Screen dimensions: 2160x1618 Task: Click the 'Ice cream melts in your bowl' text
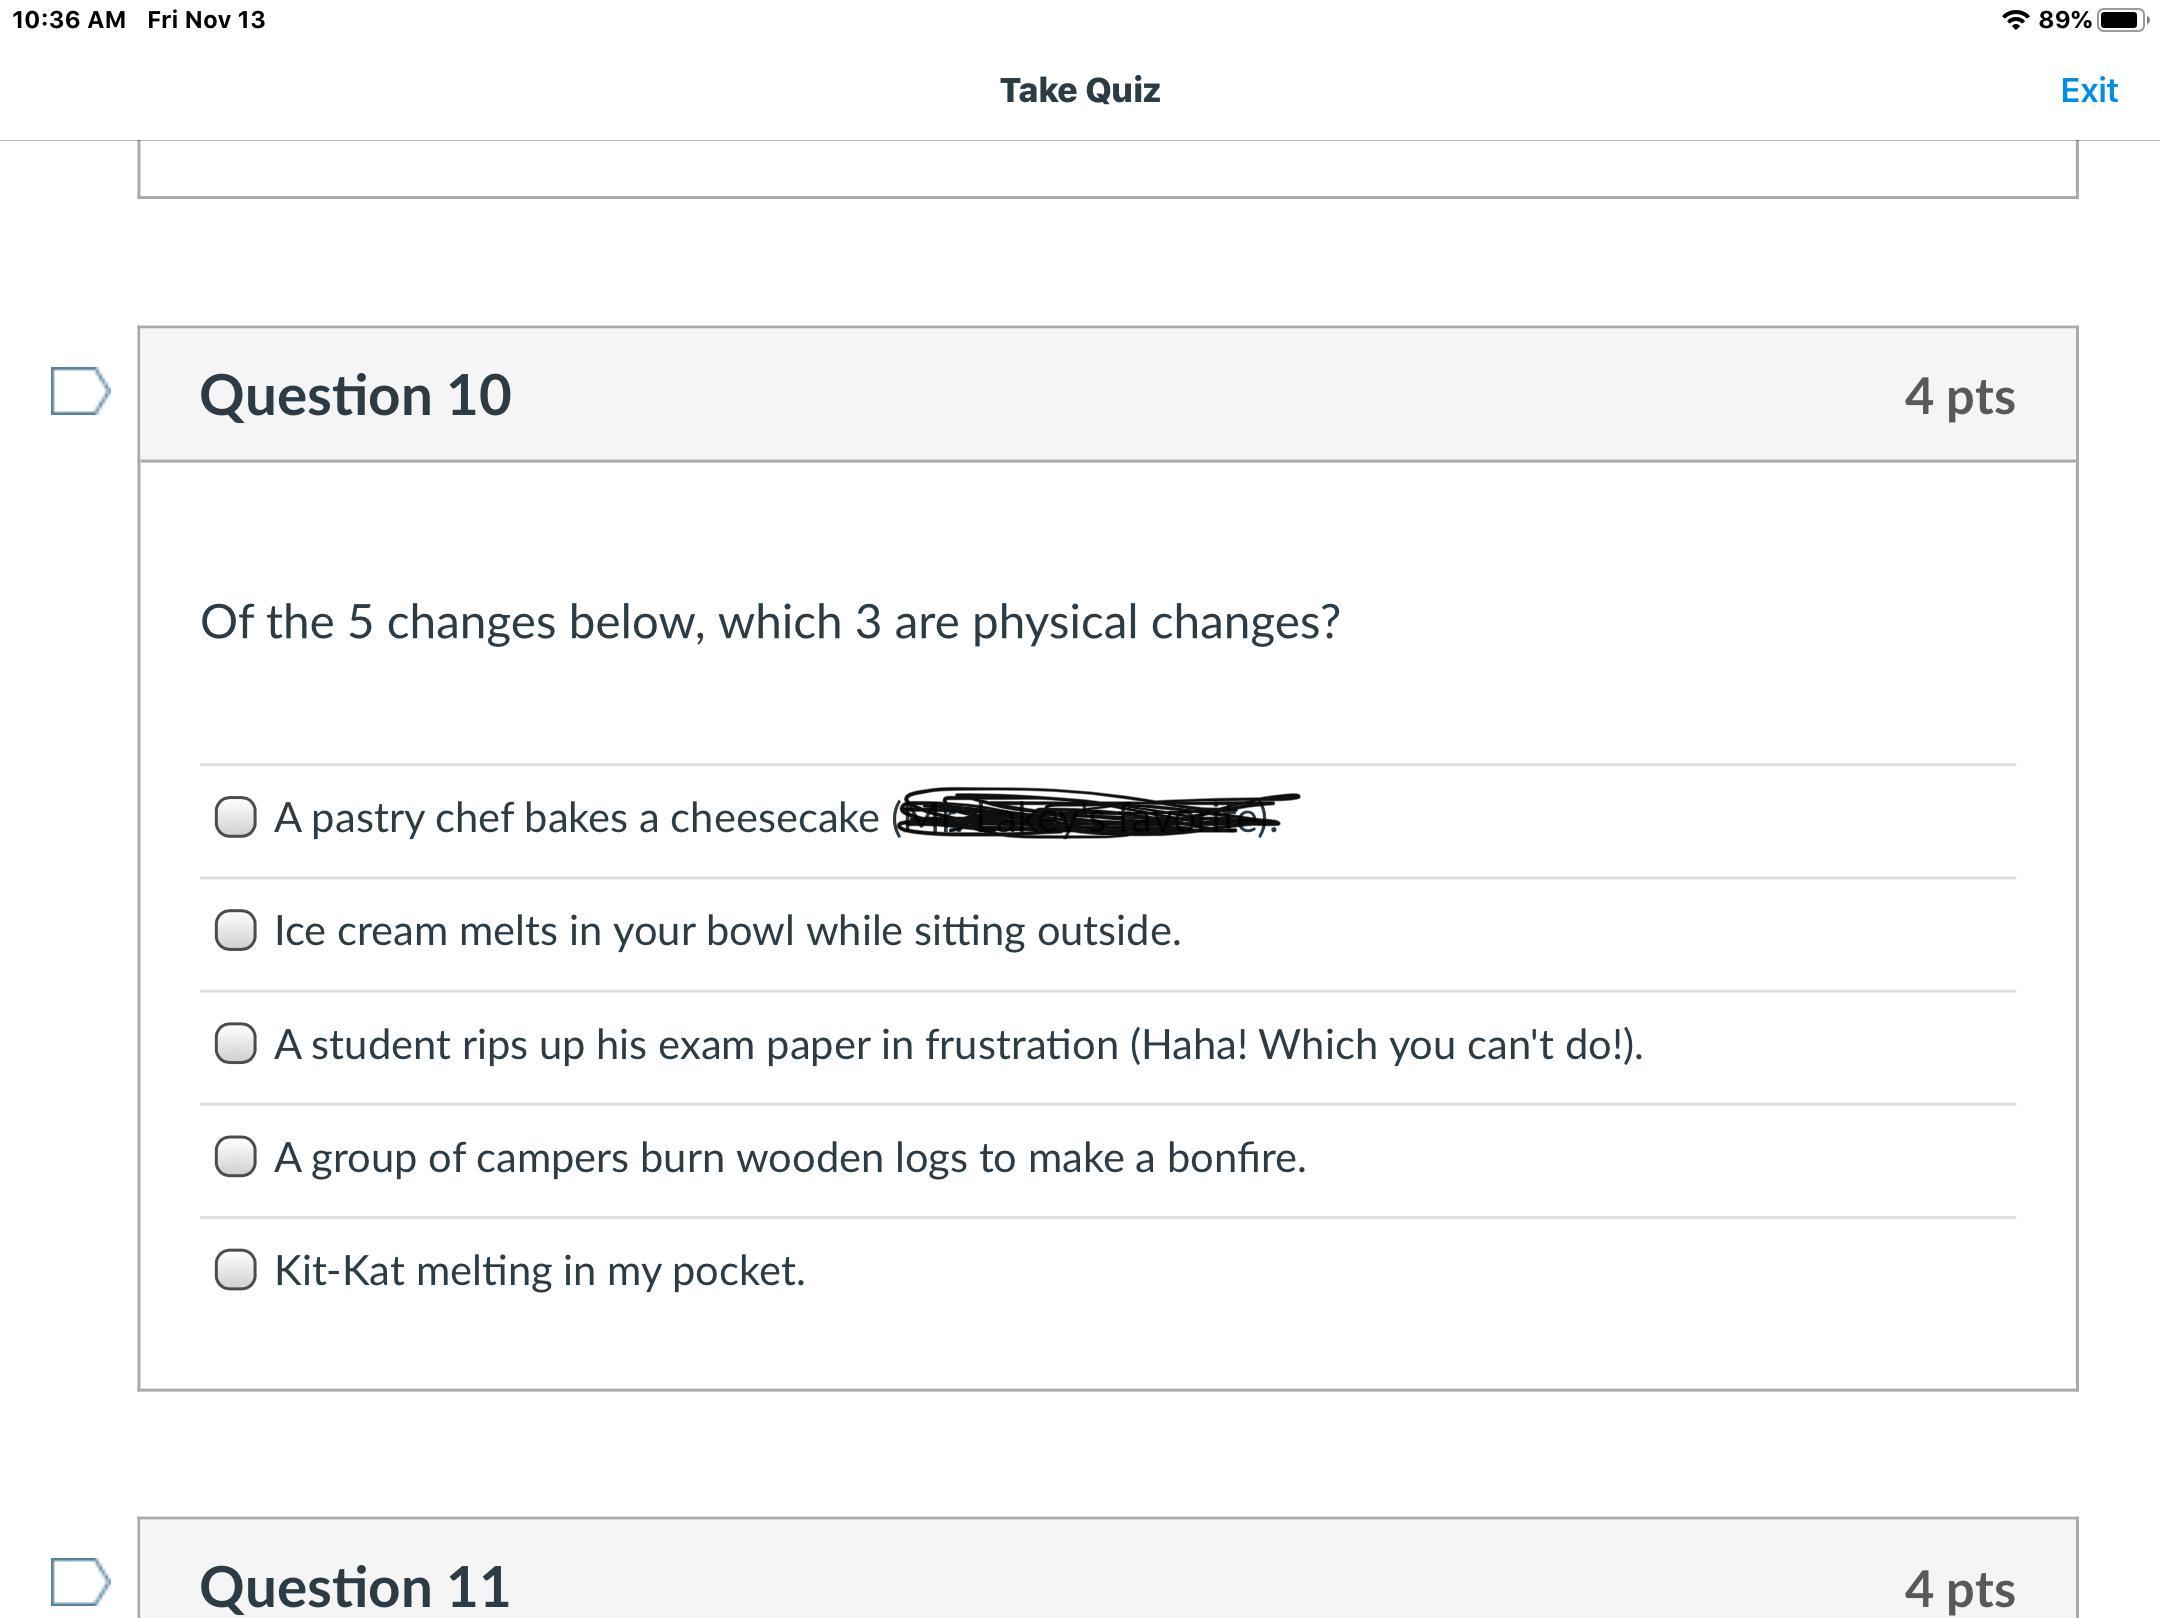point(727,931)
